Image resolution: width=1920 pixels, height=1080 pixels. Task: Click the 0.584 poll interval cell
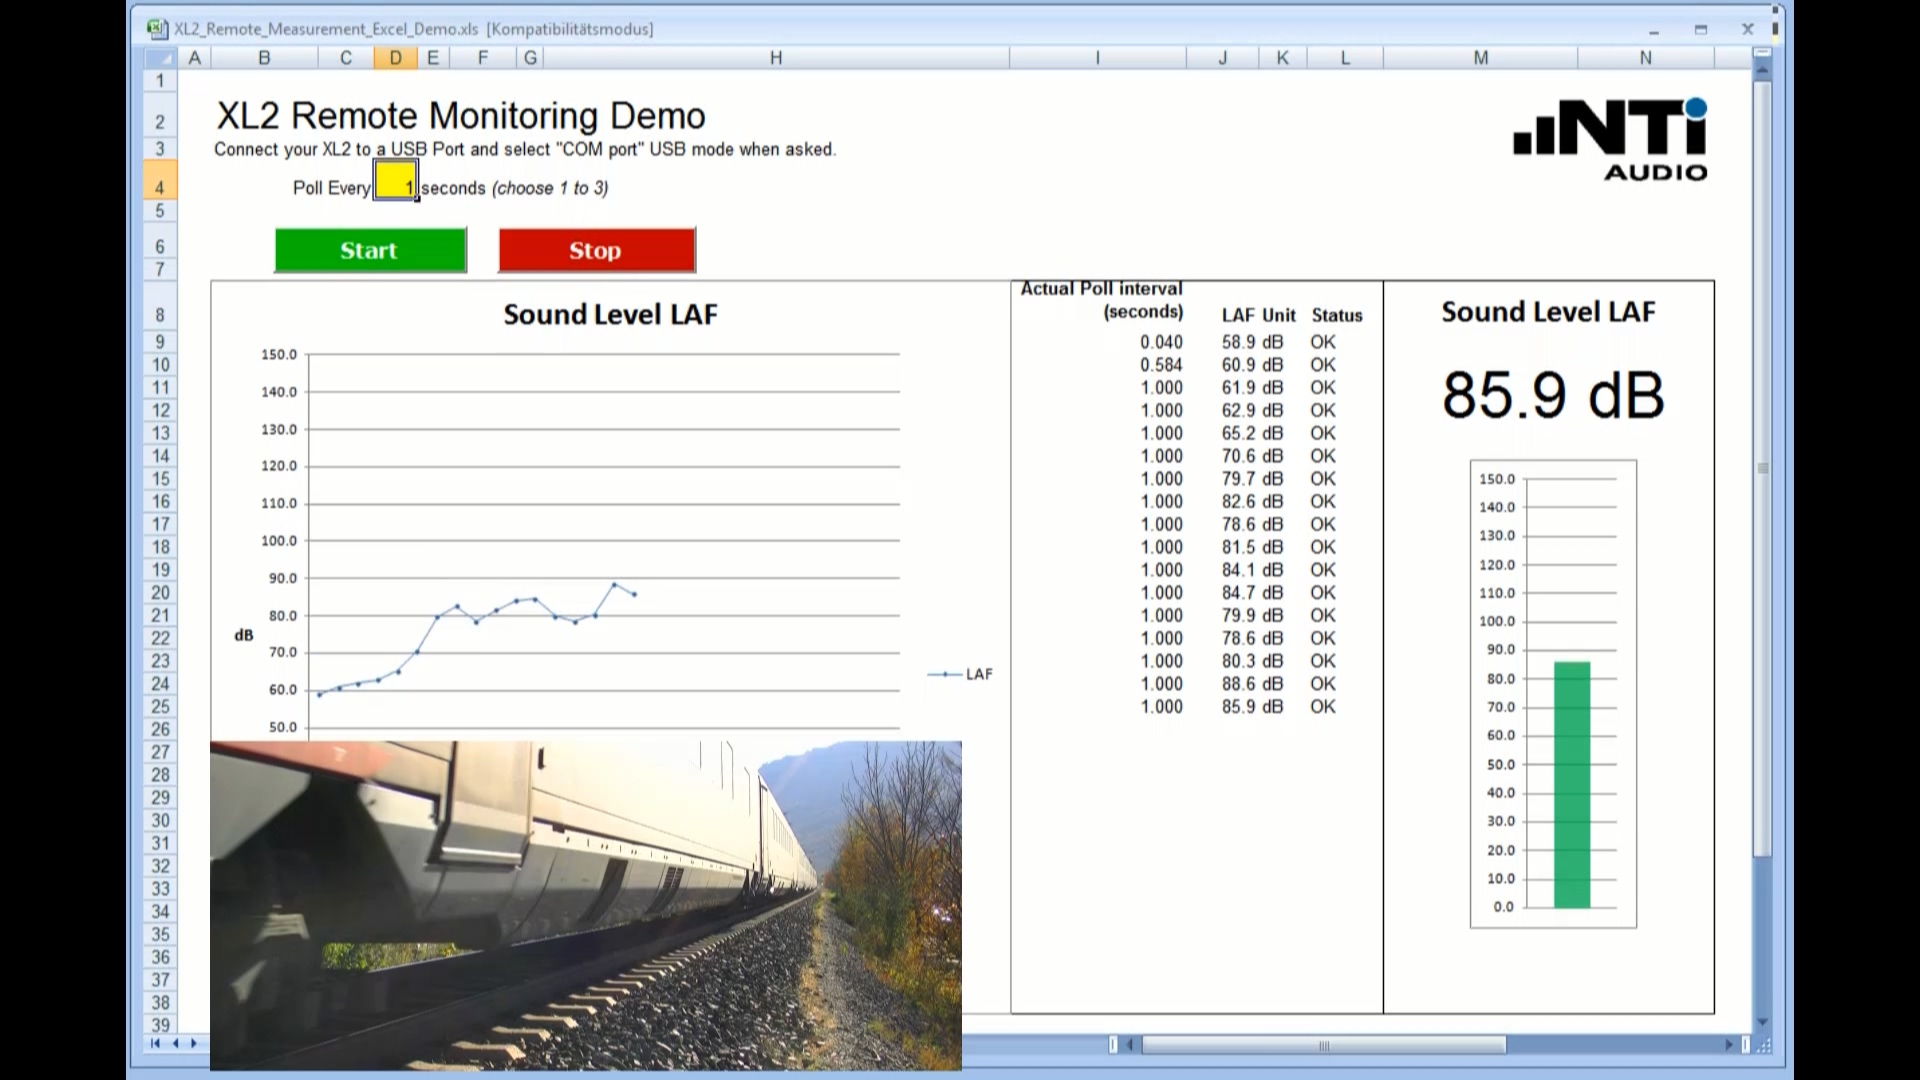(x=1161, y=365)
